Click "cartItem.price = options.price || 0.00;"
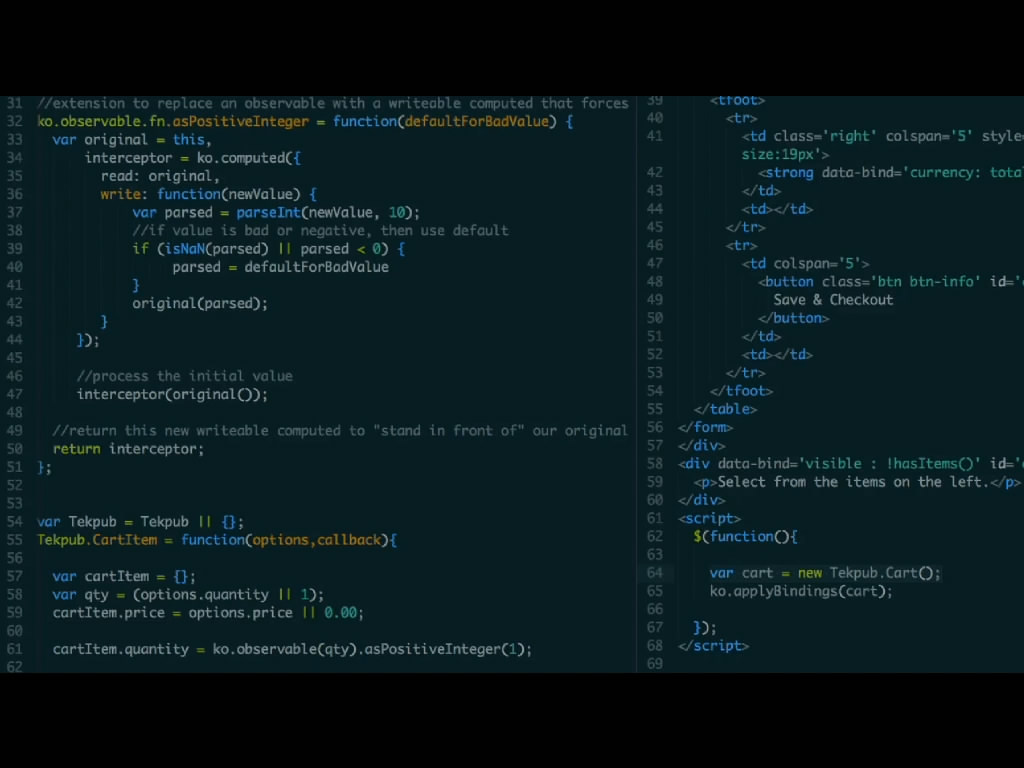1024x768 pixels. pos(208,613)
